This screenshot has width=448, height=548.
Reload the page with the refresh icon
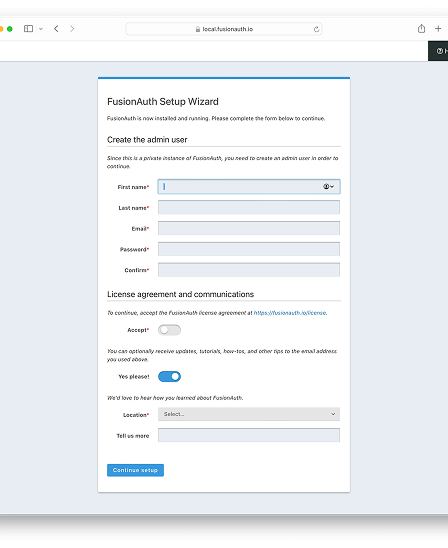click(316, 29)
